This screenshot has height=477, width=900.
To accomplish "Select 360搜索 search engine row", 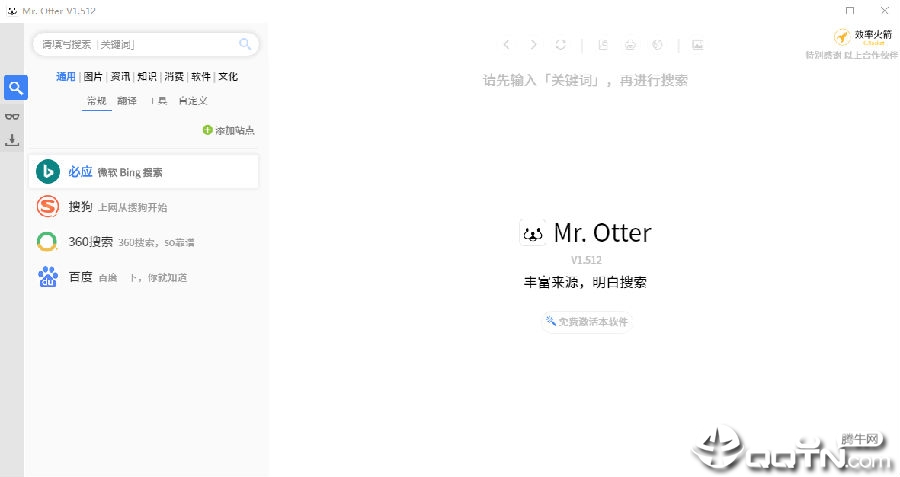I will [143, 242].
